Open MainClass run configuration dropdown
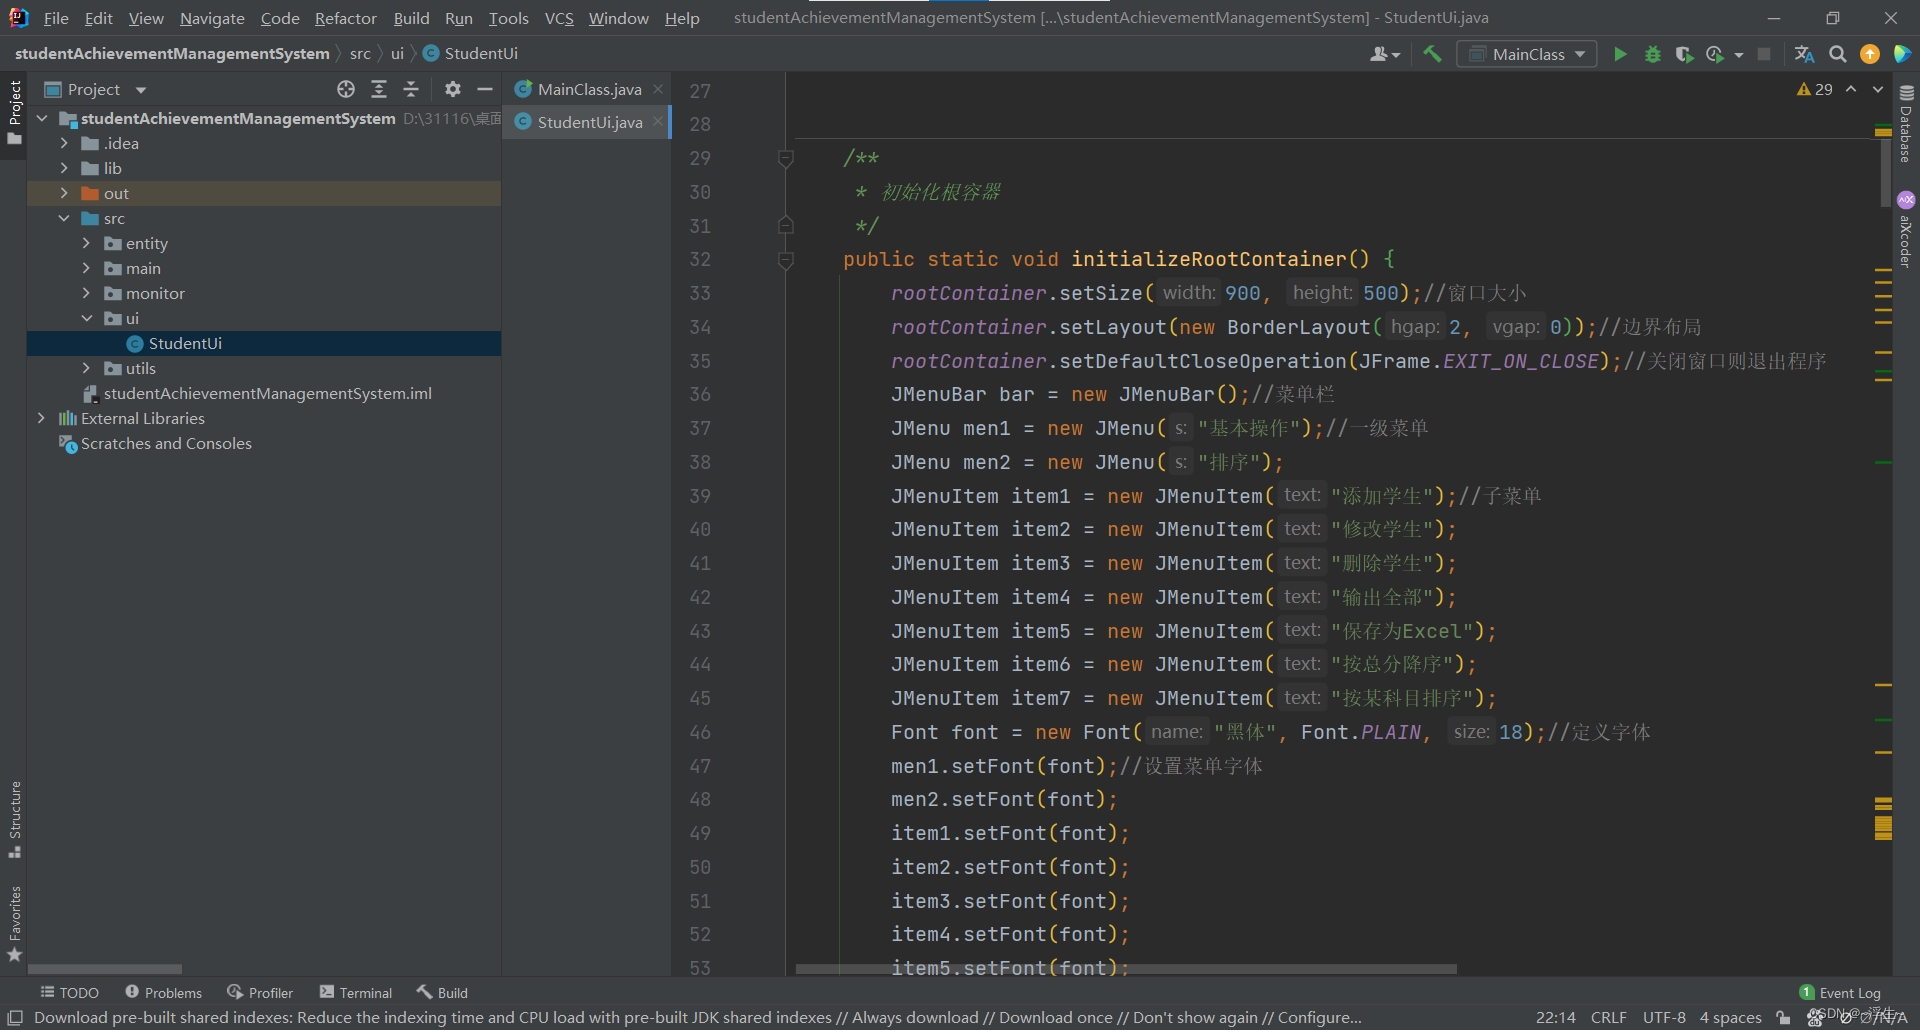This screenshot has height=1030, width=1920. pyautogui.click(x=1526, y=54)
